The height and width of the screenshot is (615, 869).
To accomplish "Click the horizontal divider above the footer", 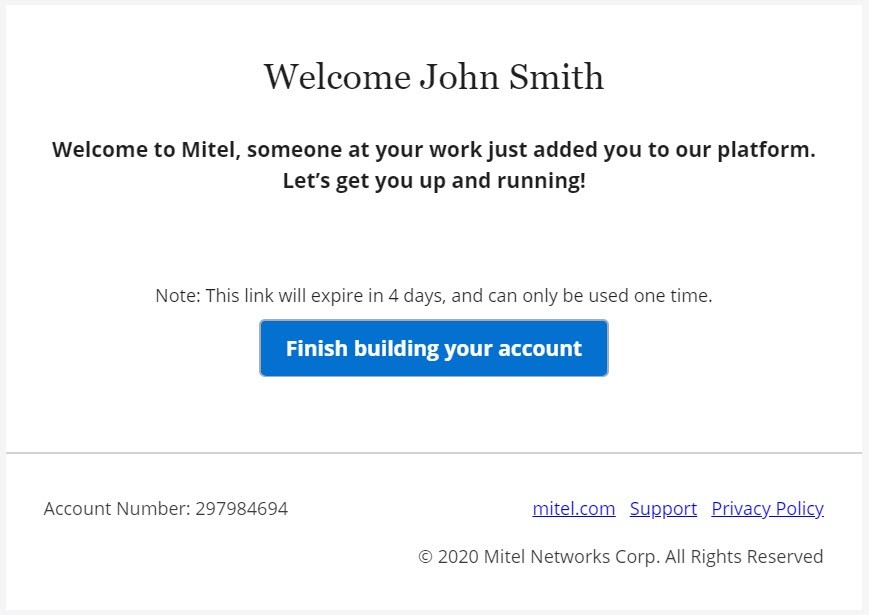I will pyautogui.click(x=433, y=453).
